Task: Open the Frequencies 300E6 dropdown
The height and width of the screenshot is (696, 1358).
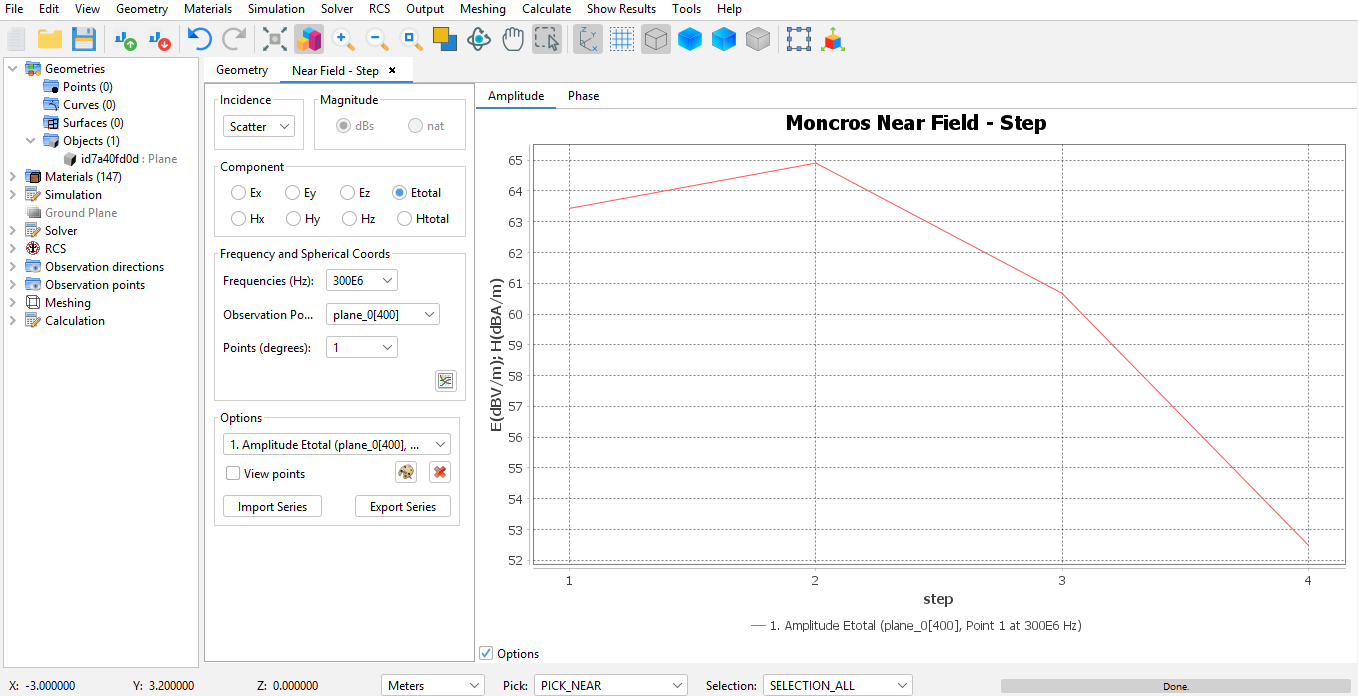Action: (x=361, y=281)
